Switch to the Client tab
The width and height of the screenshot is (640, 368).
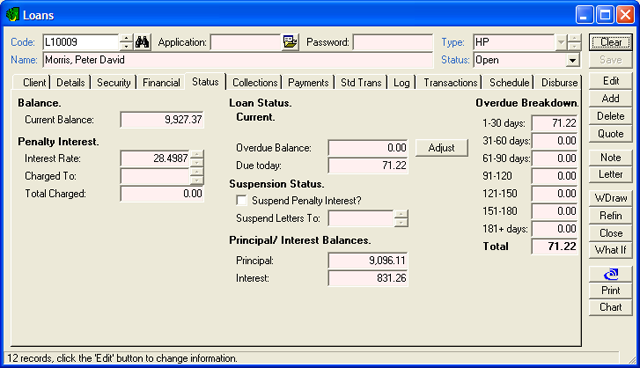point(34,82)
